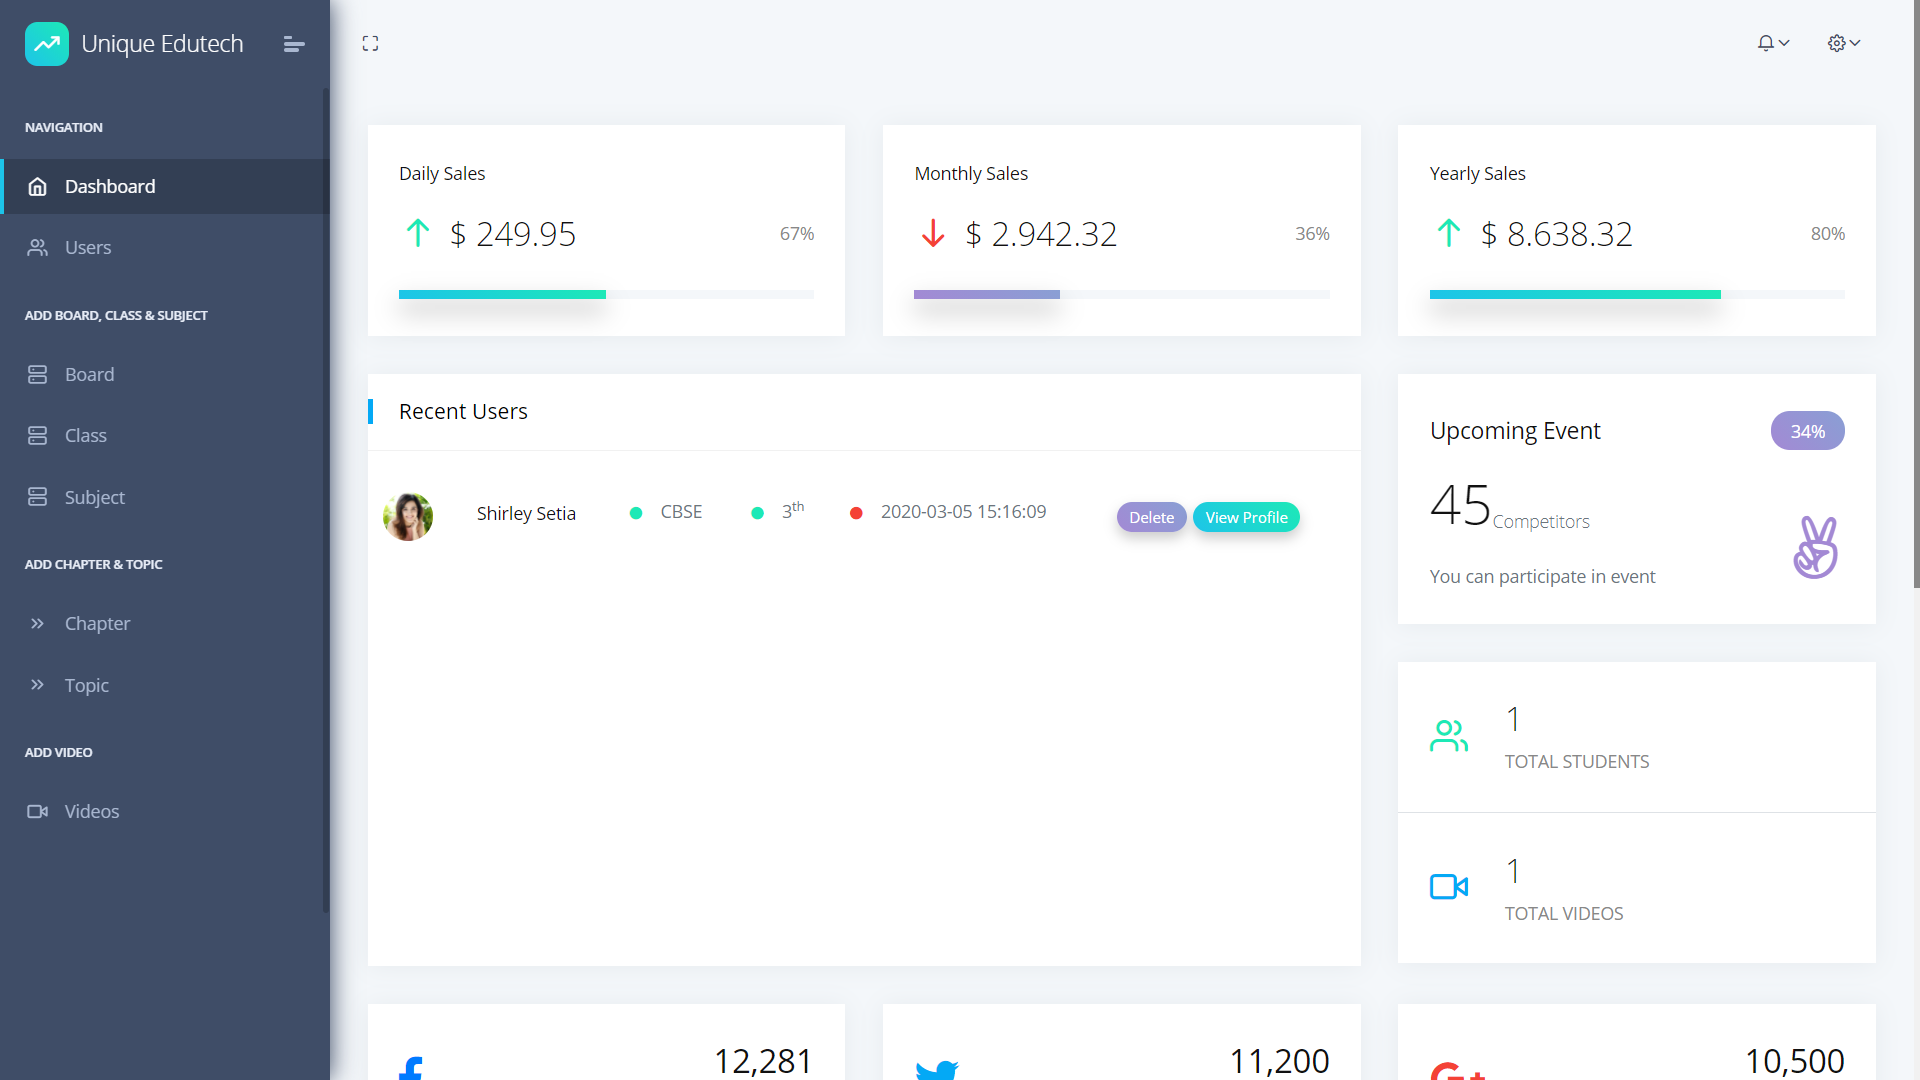Click the Subject sidebar icon
Viewport: 1920px width, 1080px height.
(38, 497)
